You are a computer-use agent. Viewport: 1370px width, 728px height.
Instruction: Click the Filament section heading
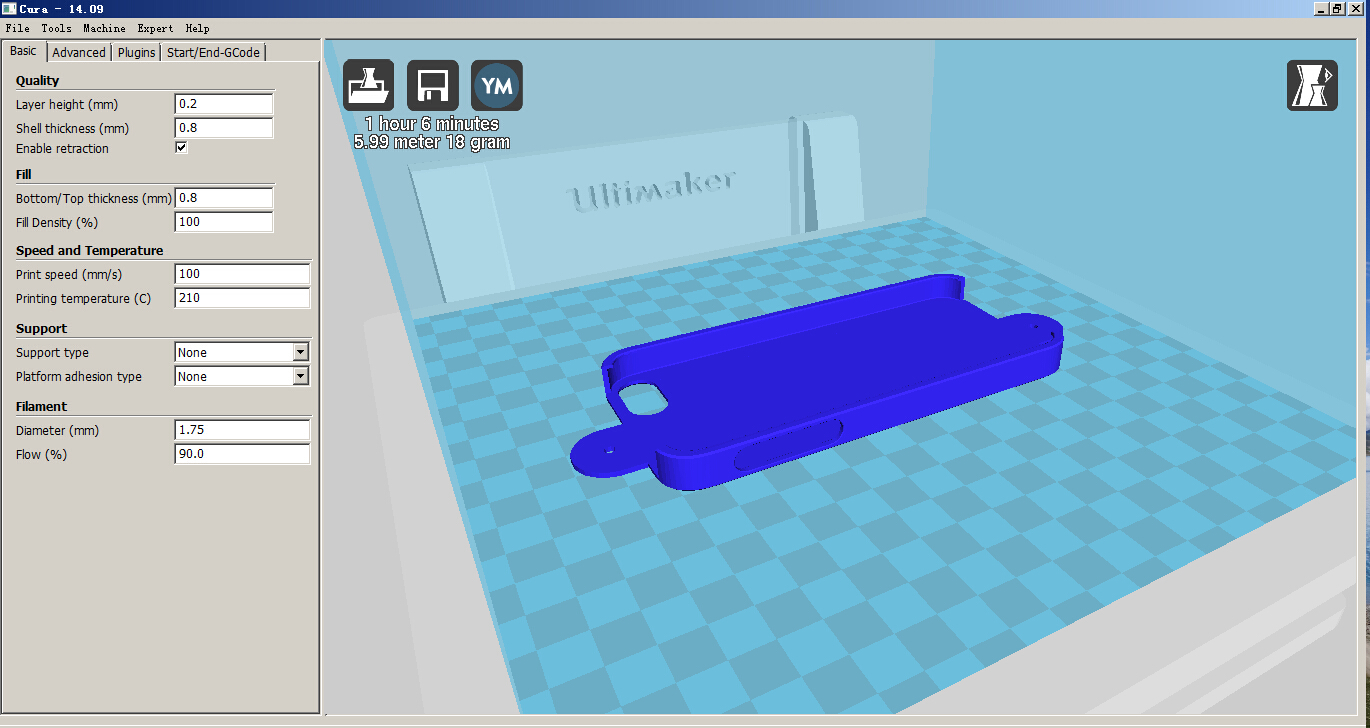tap(41, 406)
